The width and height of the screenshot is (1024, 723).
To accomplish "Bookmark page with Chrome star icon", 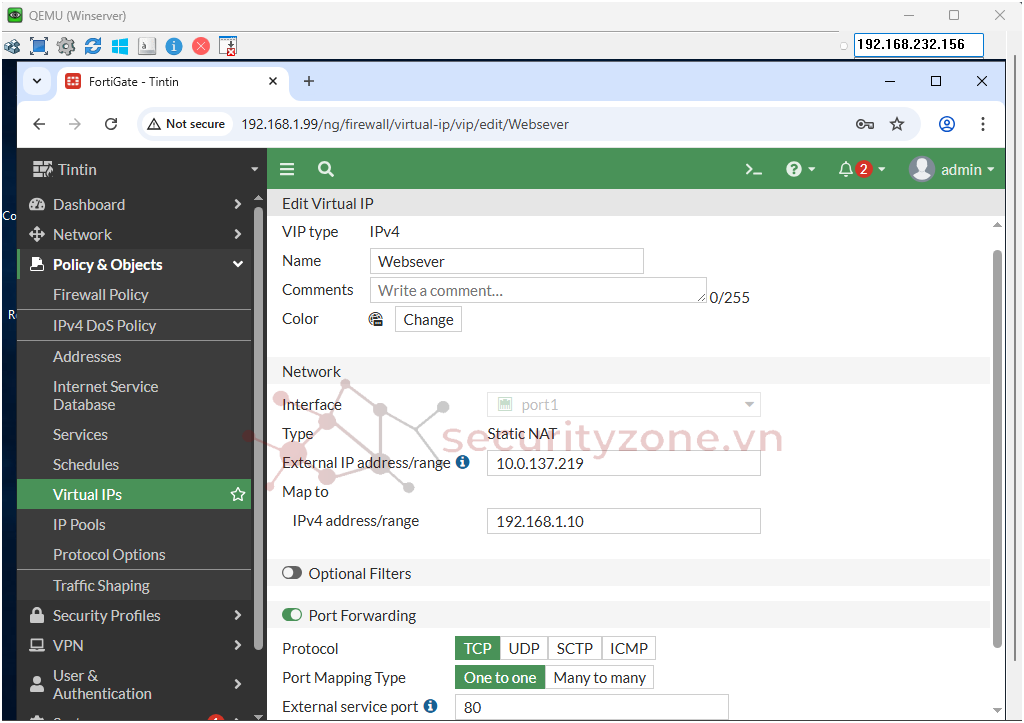I will (897, 124).
